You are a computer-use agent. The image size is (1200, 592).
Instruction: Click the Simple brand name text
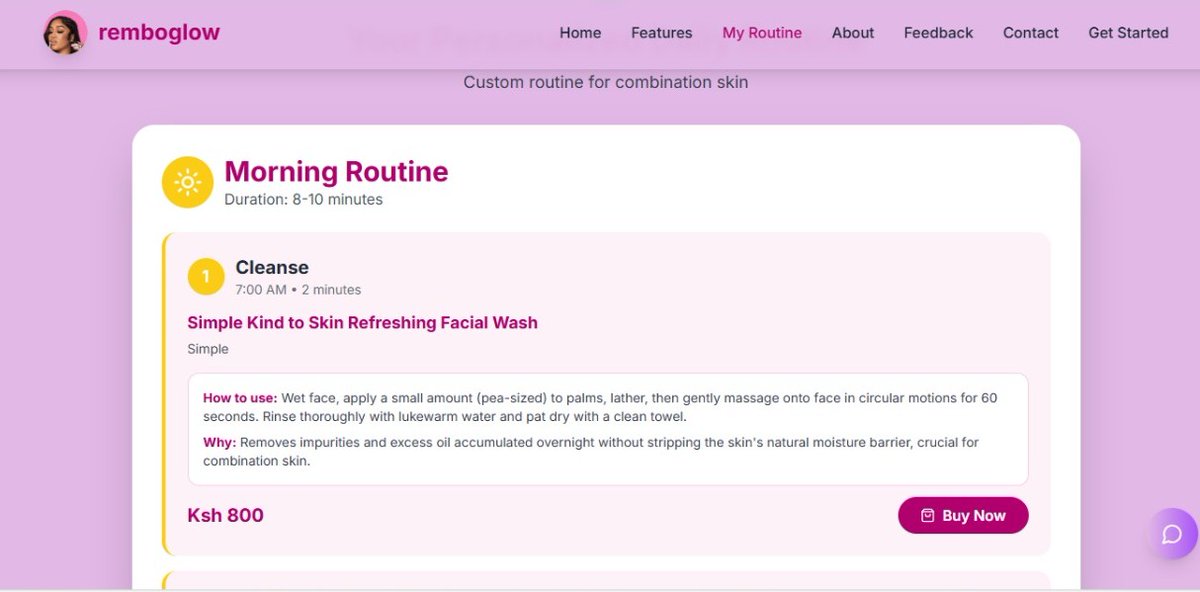click(x=208, y=349)
